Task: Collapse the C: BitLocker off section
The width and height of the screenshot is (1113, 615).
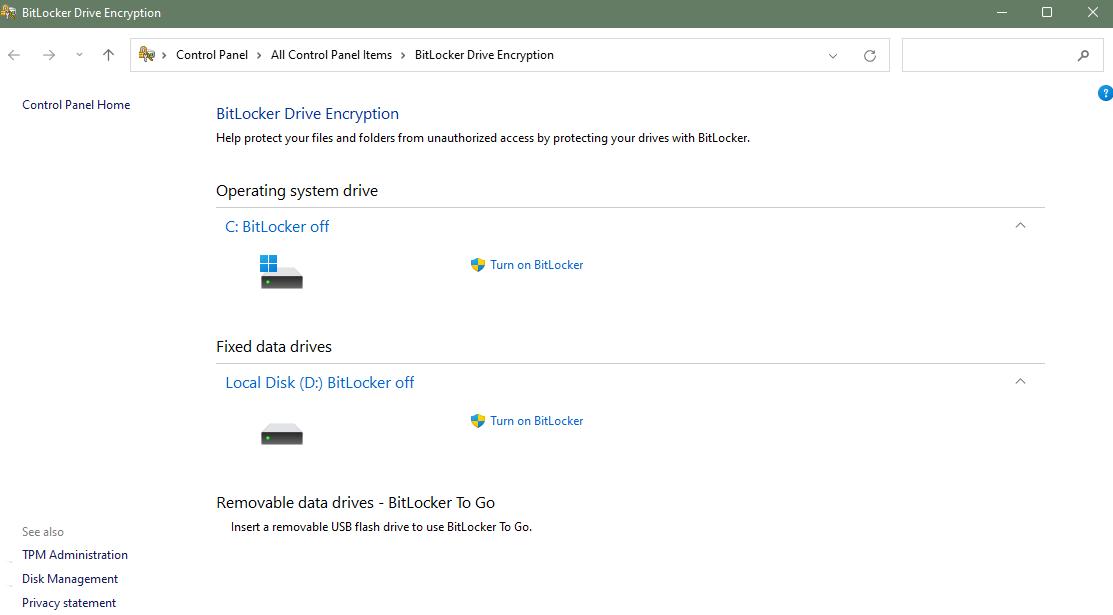Action: pyautogui.click(x=1020, y=226)
